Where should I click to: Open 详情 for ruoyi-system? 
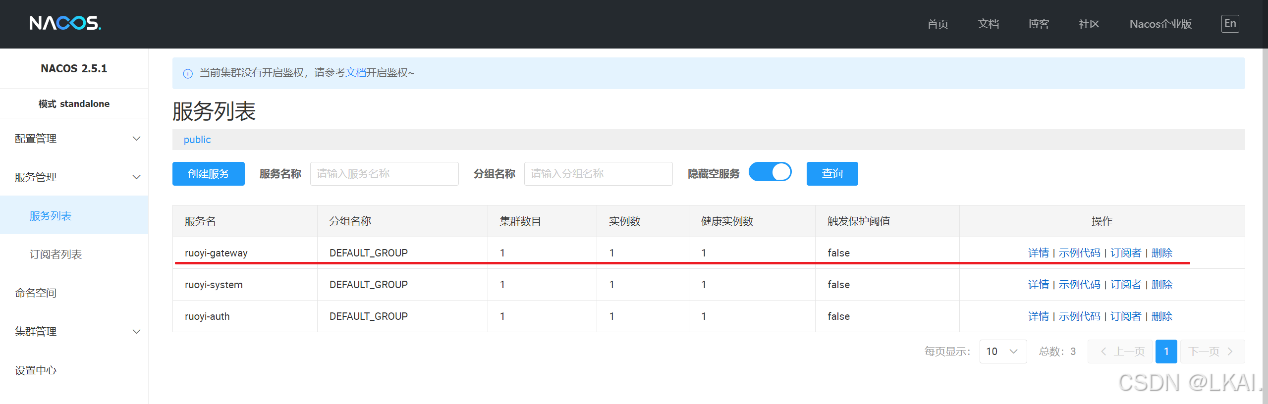point(1038,285)
